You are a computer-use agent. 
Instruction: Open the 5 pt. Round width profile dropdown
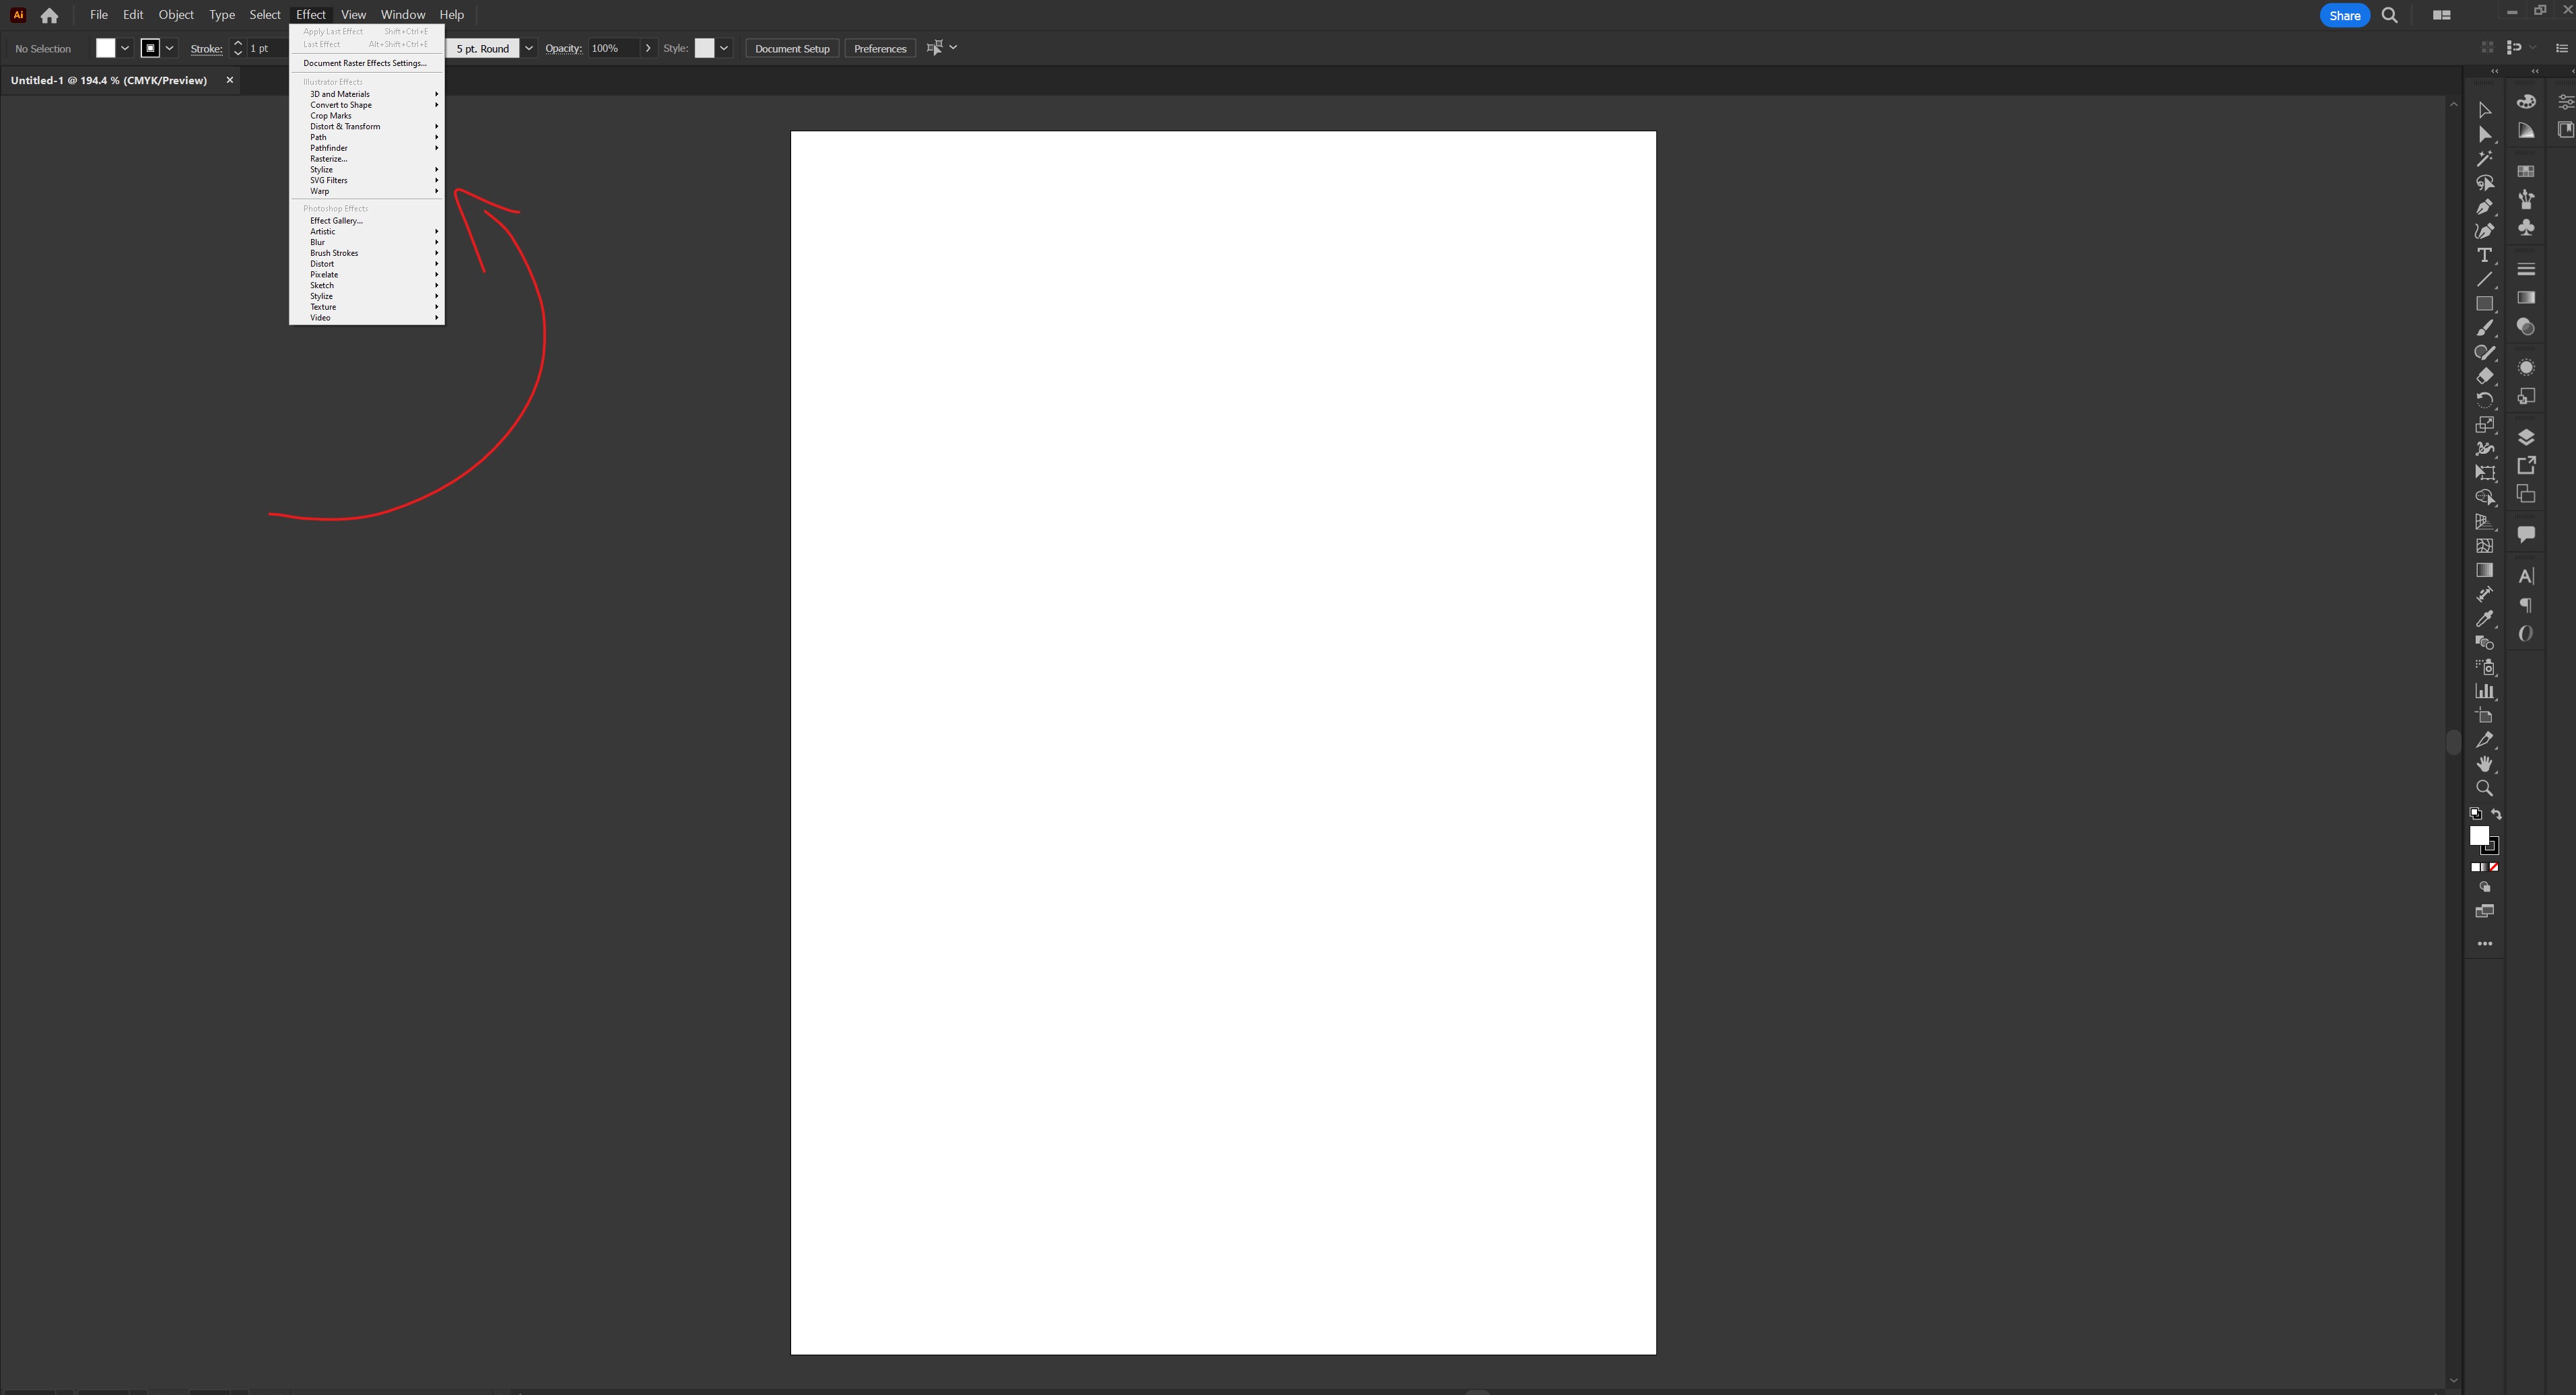tap(528, 48)
